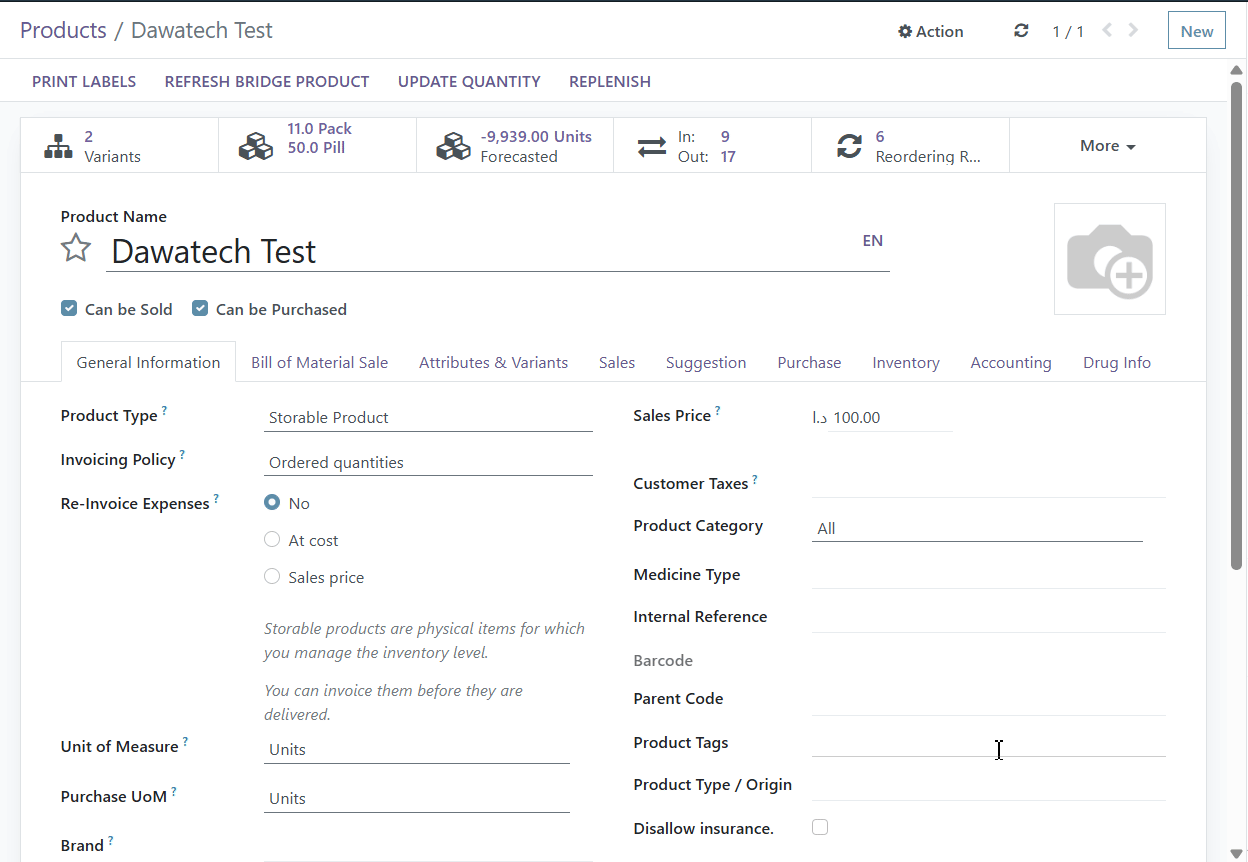
Task: Show help tooltip for Product Type
Action: click(x=164, y=411)
